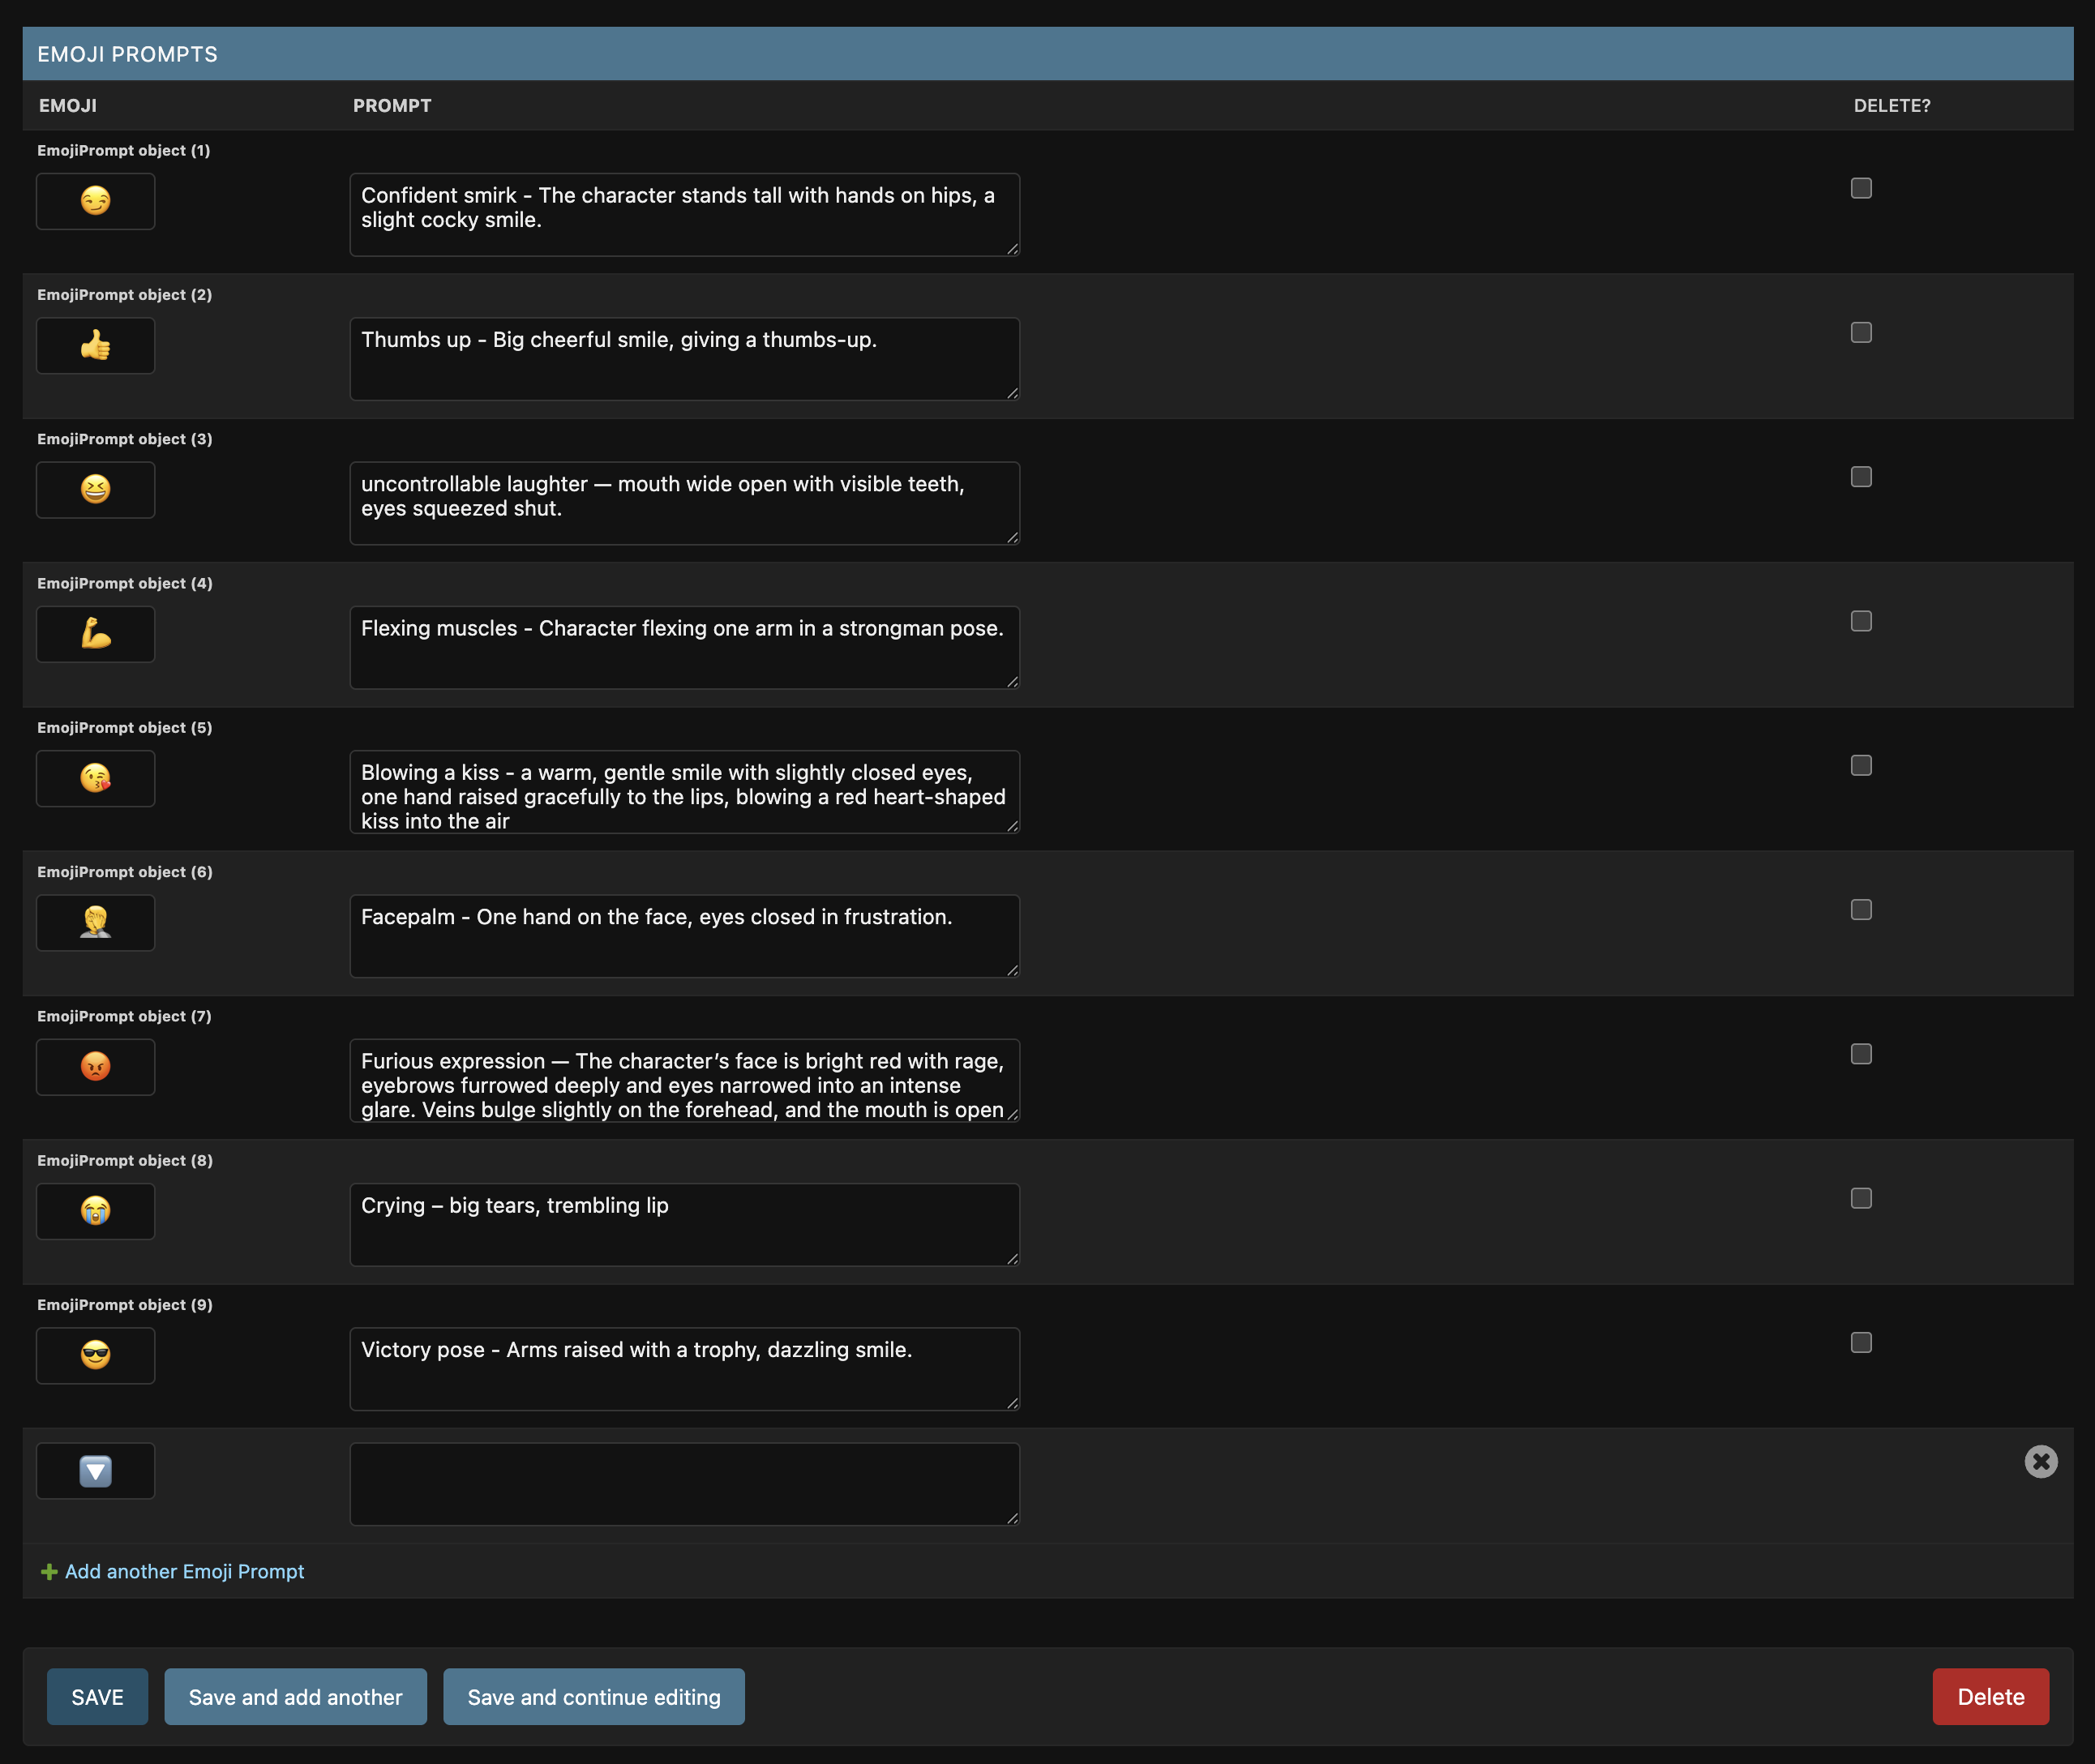Click Save and continue editing
This screenshot has width=2095, height=1764.
coord(593,1696)
